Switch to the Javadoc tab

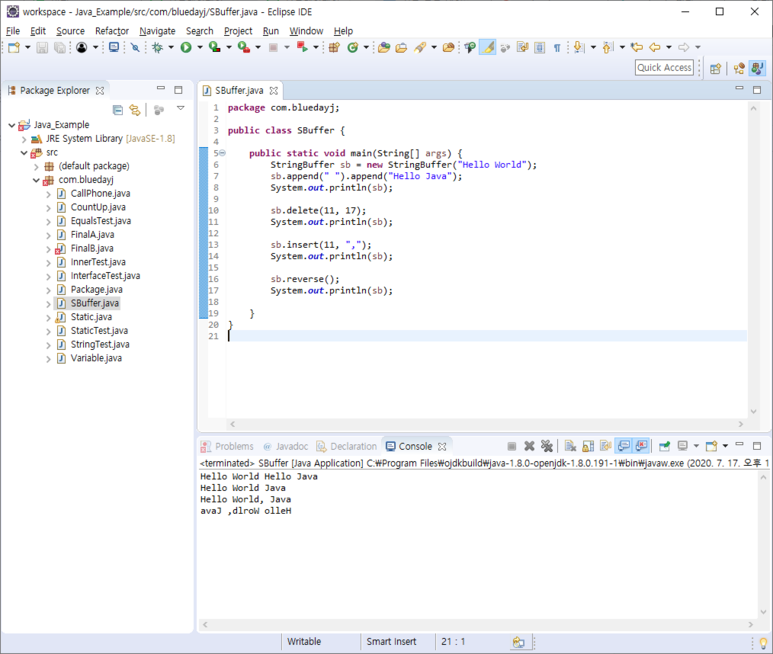pos(285,447)
